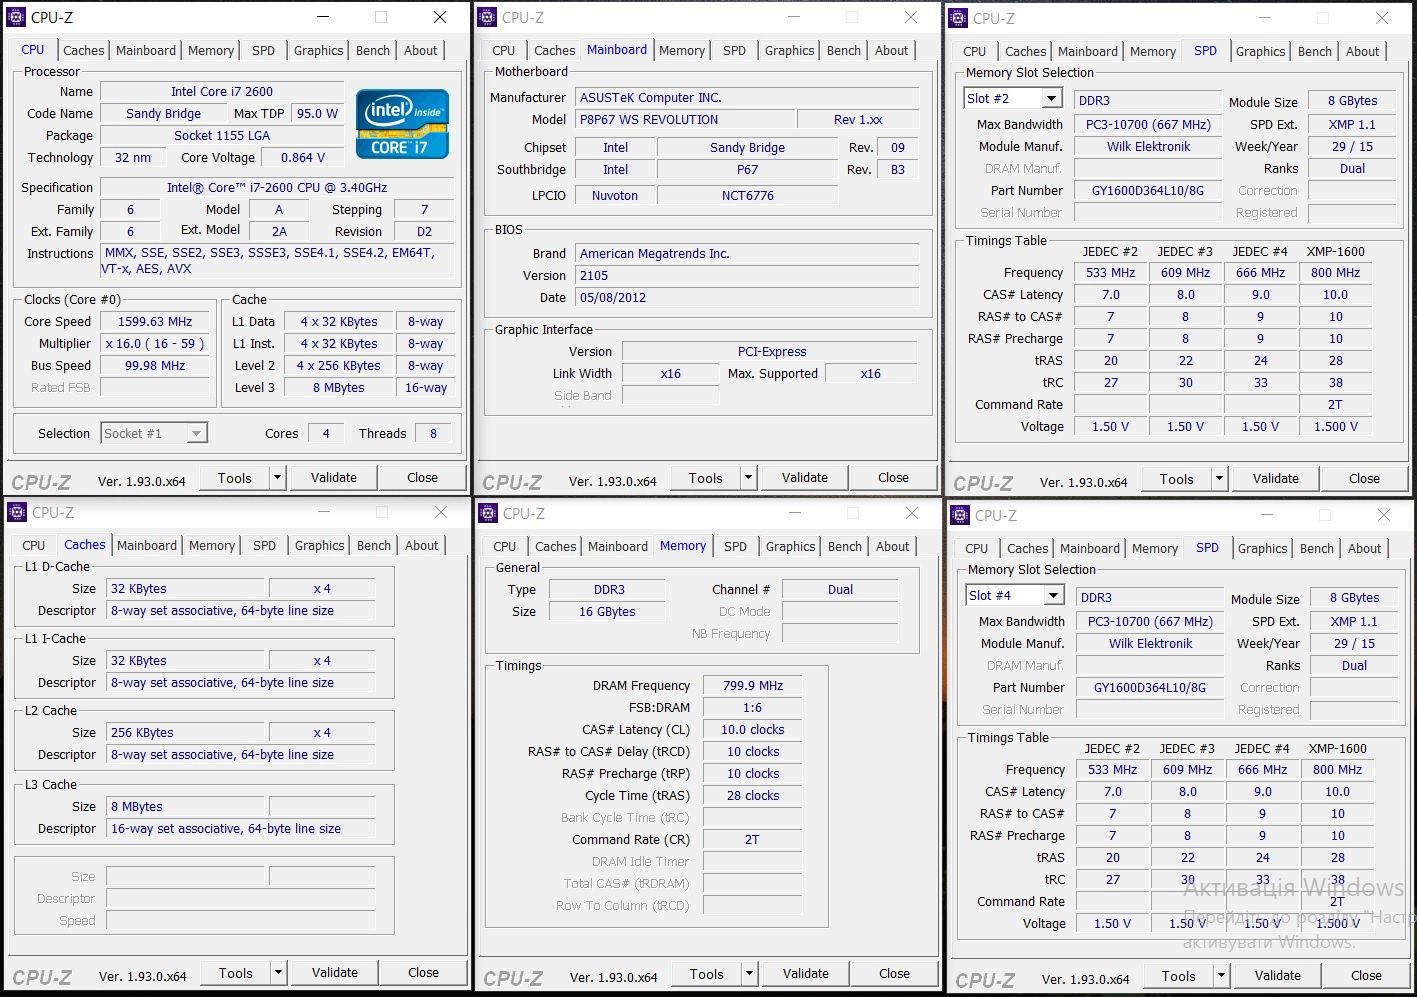Click Manufacturer 'ASUSTeK Computer INC.'
The height and width of the screenshot is (997, 1417).
tap(747, 97)
